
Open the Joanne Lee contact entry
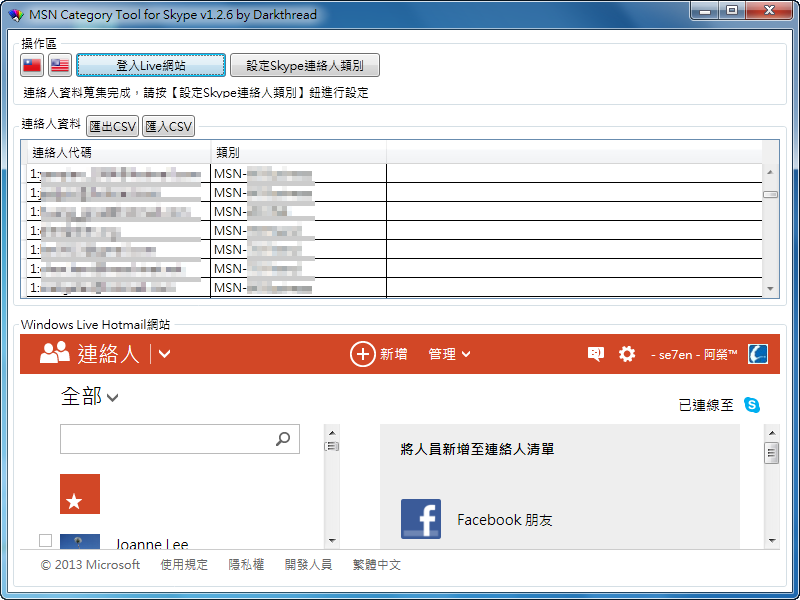152,544
